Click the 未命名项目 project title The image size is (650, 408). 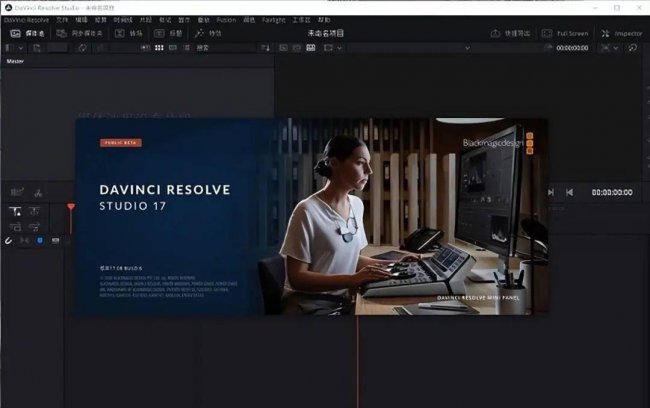(325, 34)
